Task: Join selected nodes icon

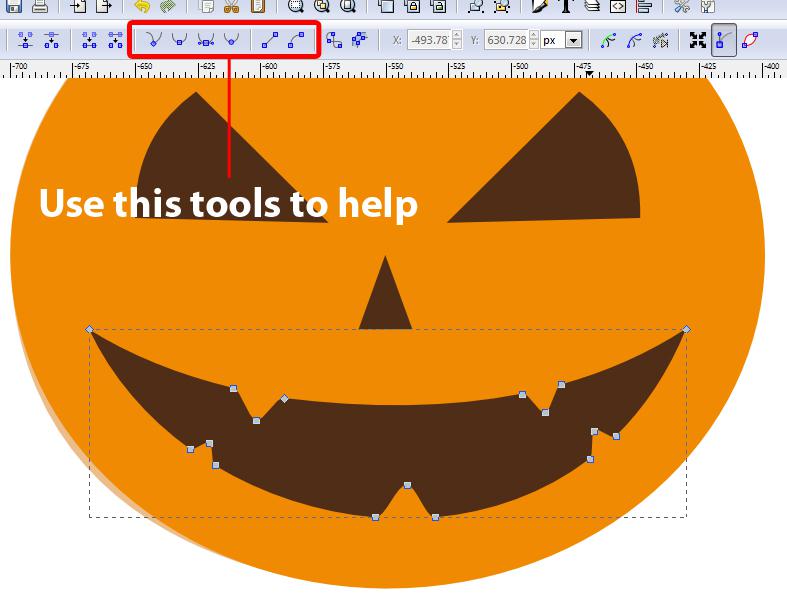Action: [90, 41]
